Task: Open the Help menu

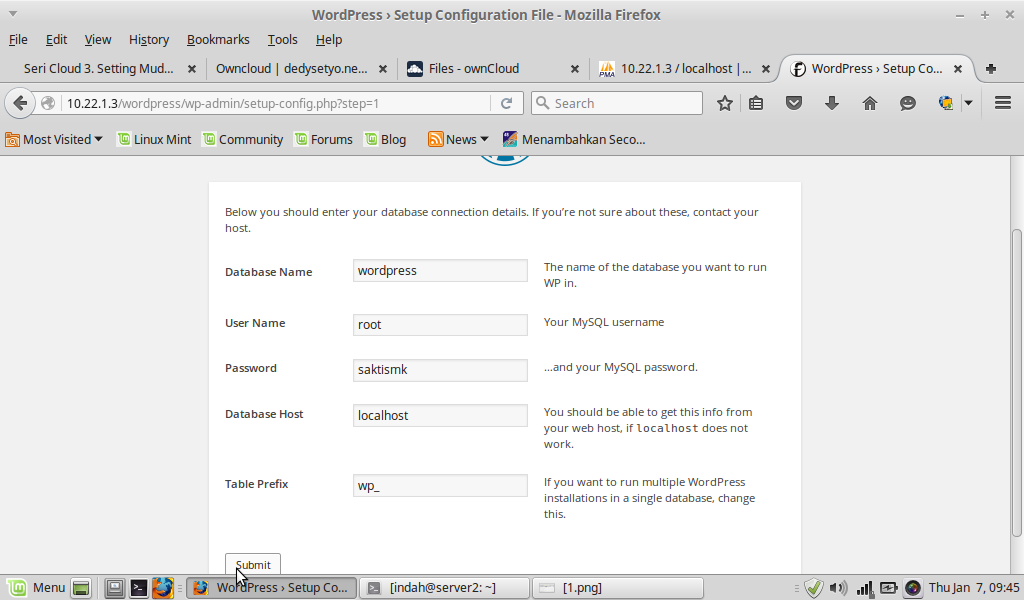Action: 328,40
